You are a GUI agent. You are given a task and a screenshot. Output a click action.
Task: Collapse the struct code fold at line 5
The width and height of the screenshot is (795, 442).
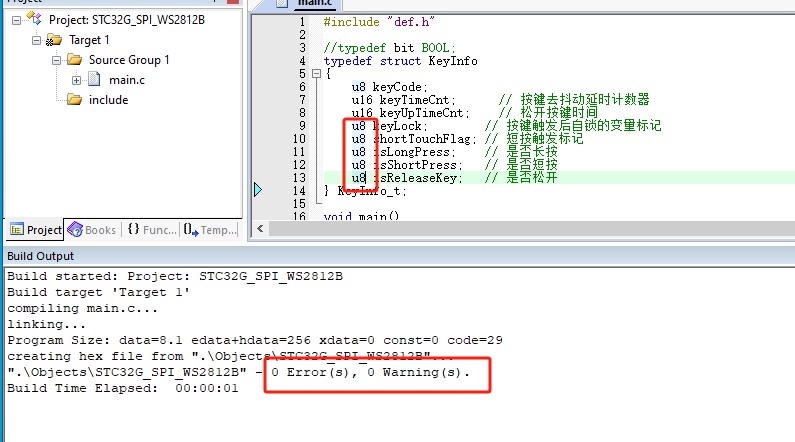(316, 74)
